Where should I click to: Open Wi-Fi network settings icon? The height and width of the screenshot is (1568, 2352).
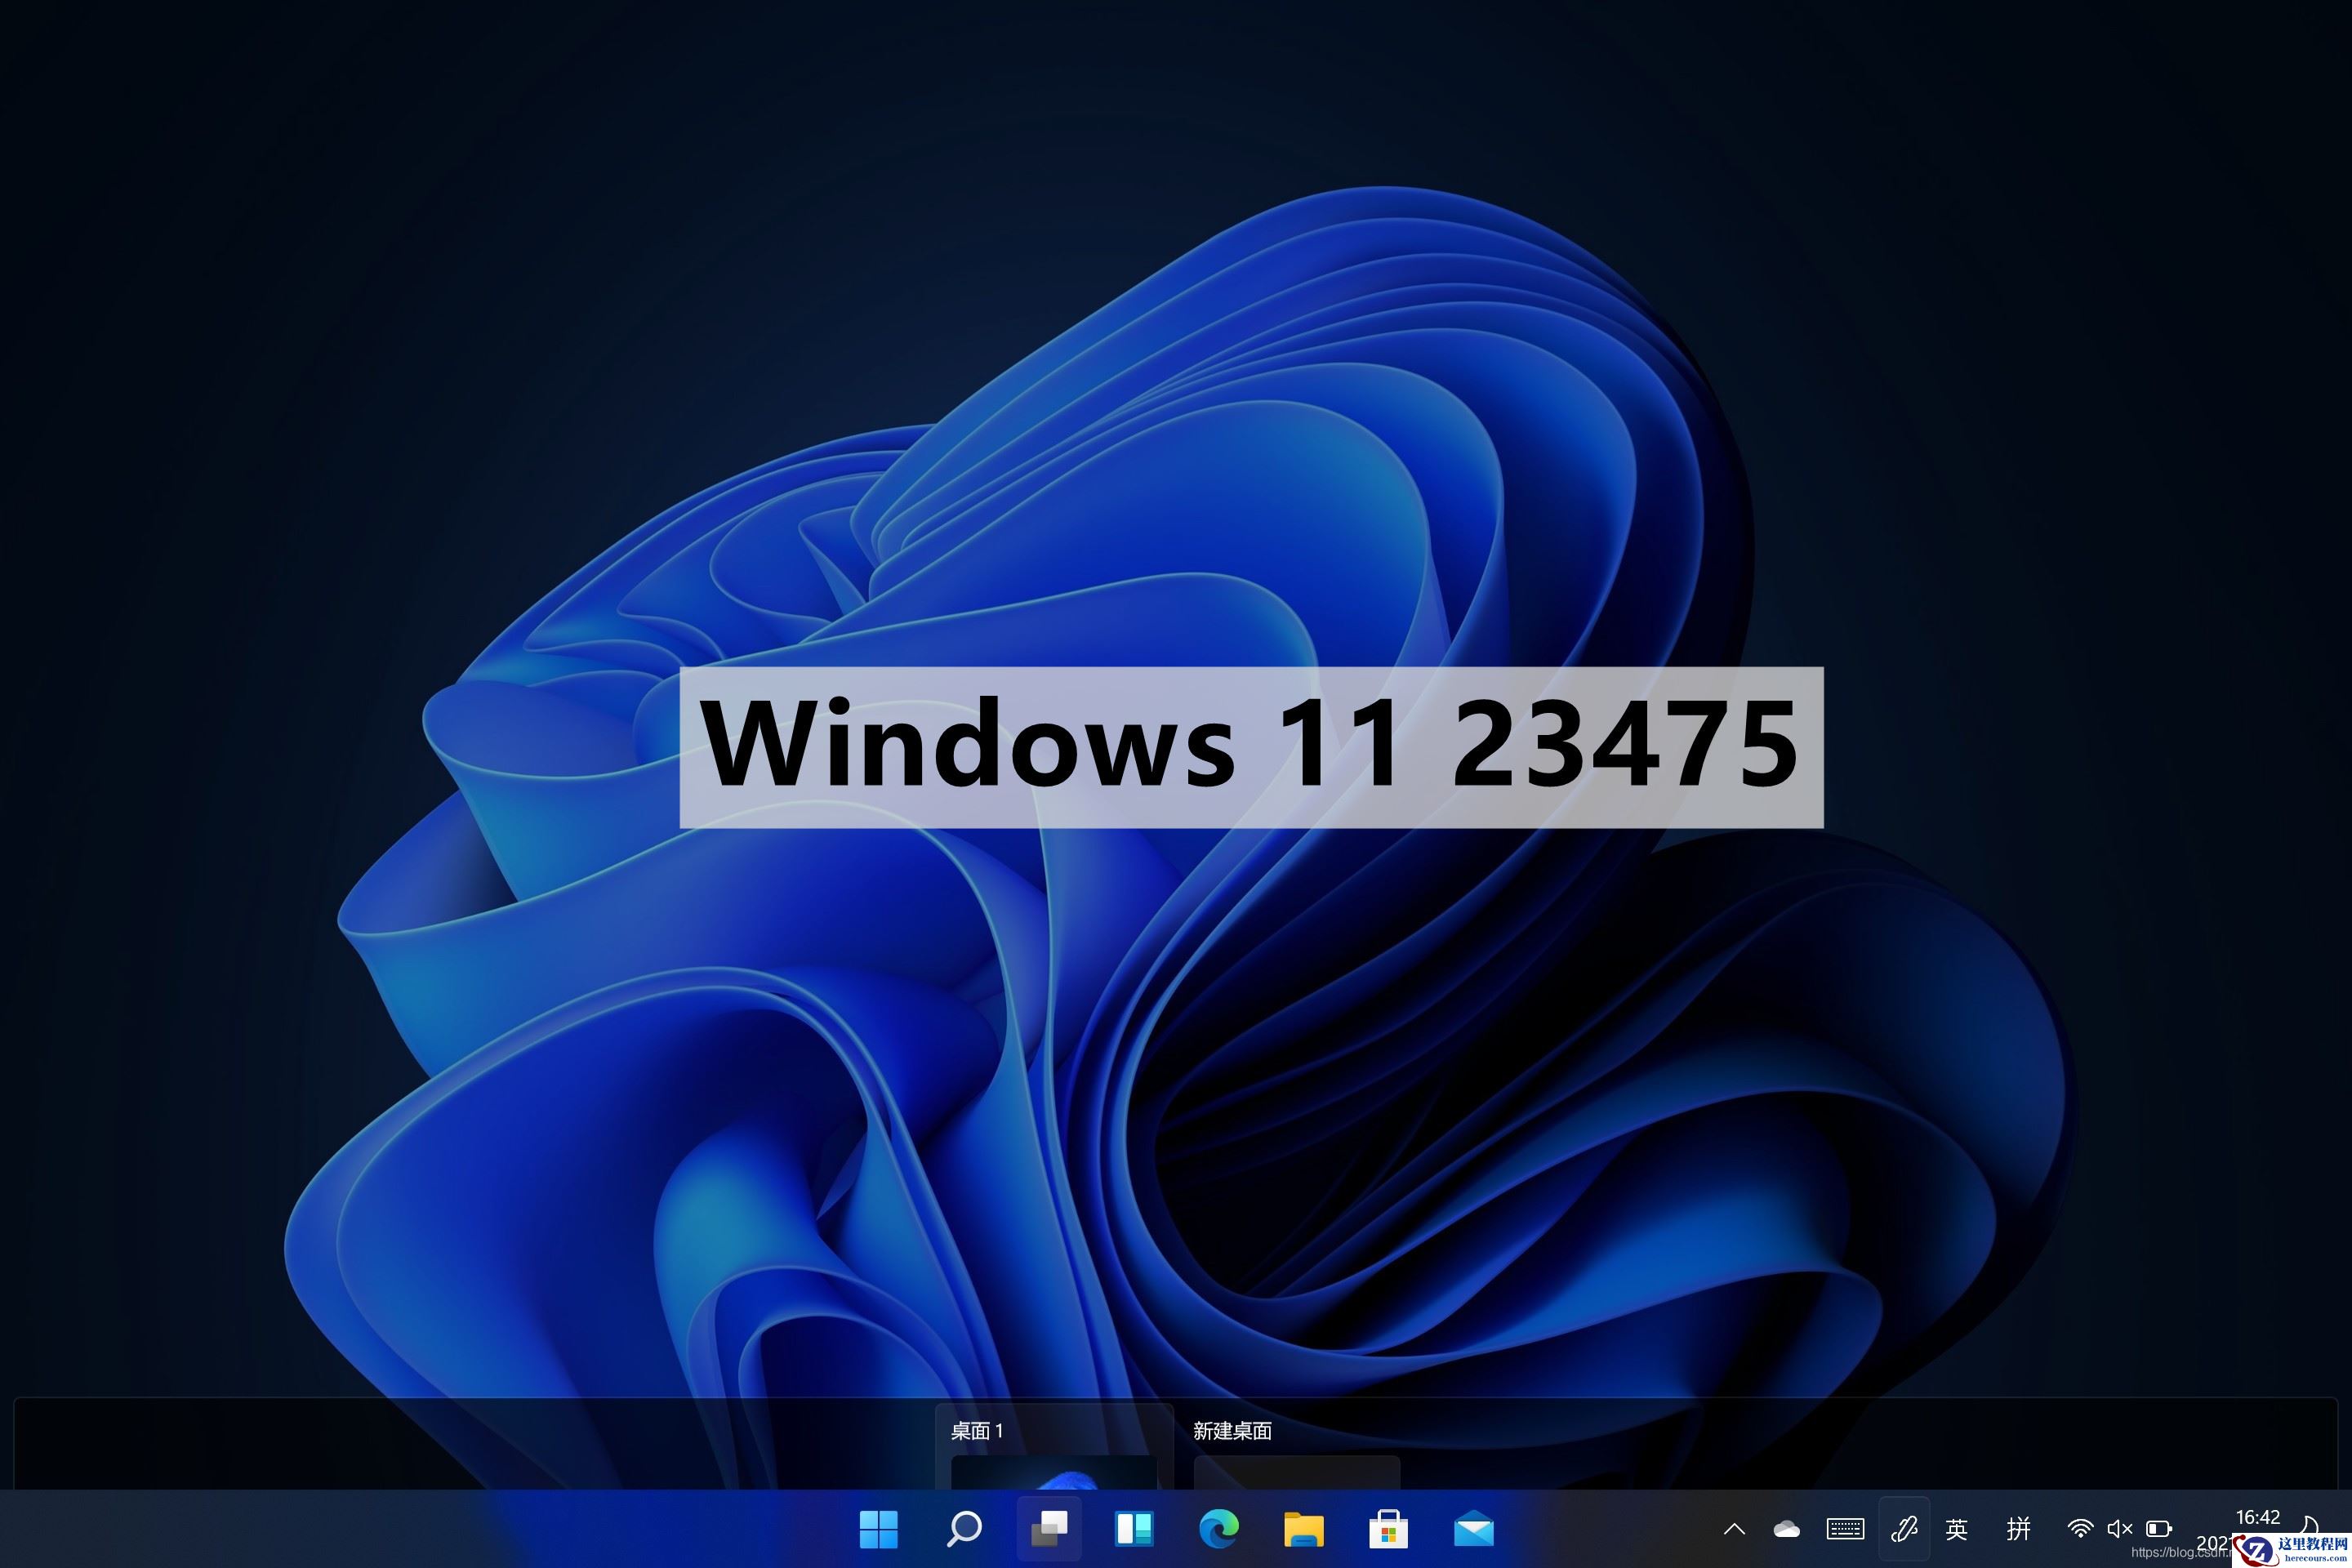(2082, 1530)
